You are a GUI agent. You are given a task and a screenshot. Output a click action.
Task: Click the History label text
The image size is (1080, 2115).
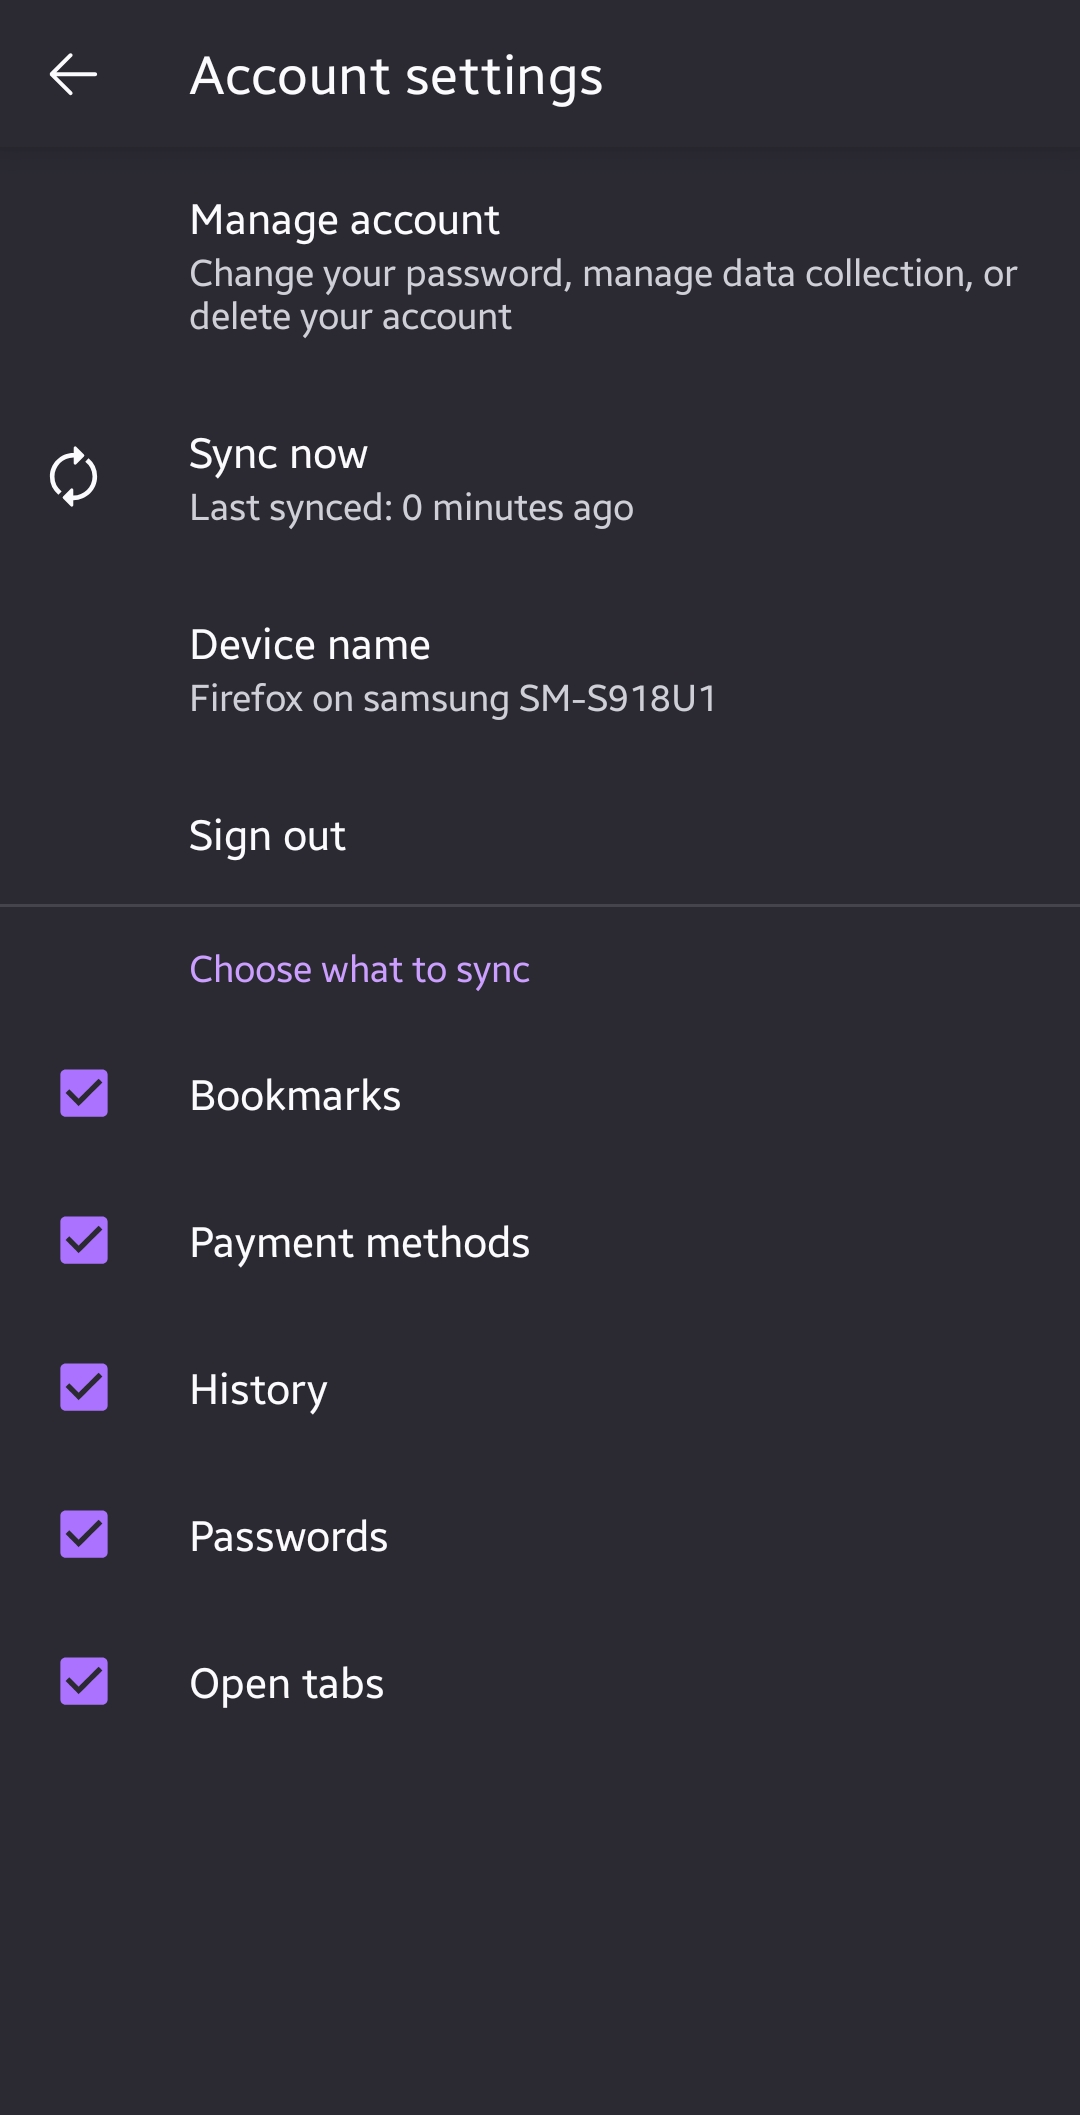[x=258, y=1390]
